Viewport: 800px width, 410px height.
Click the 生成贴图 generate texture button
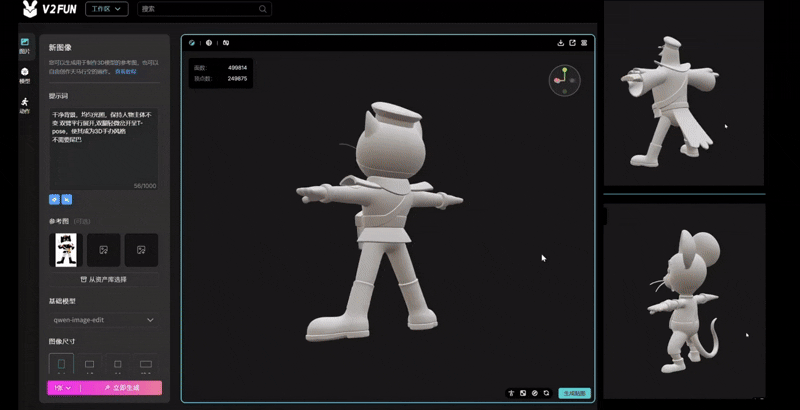(x=574, y=393)
